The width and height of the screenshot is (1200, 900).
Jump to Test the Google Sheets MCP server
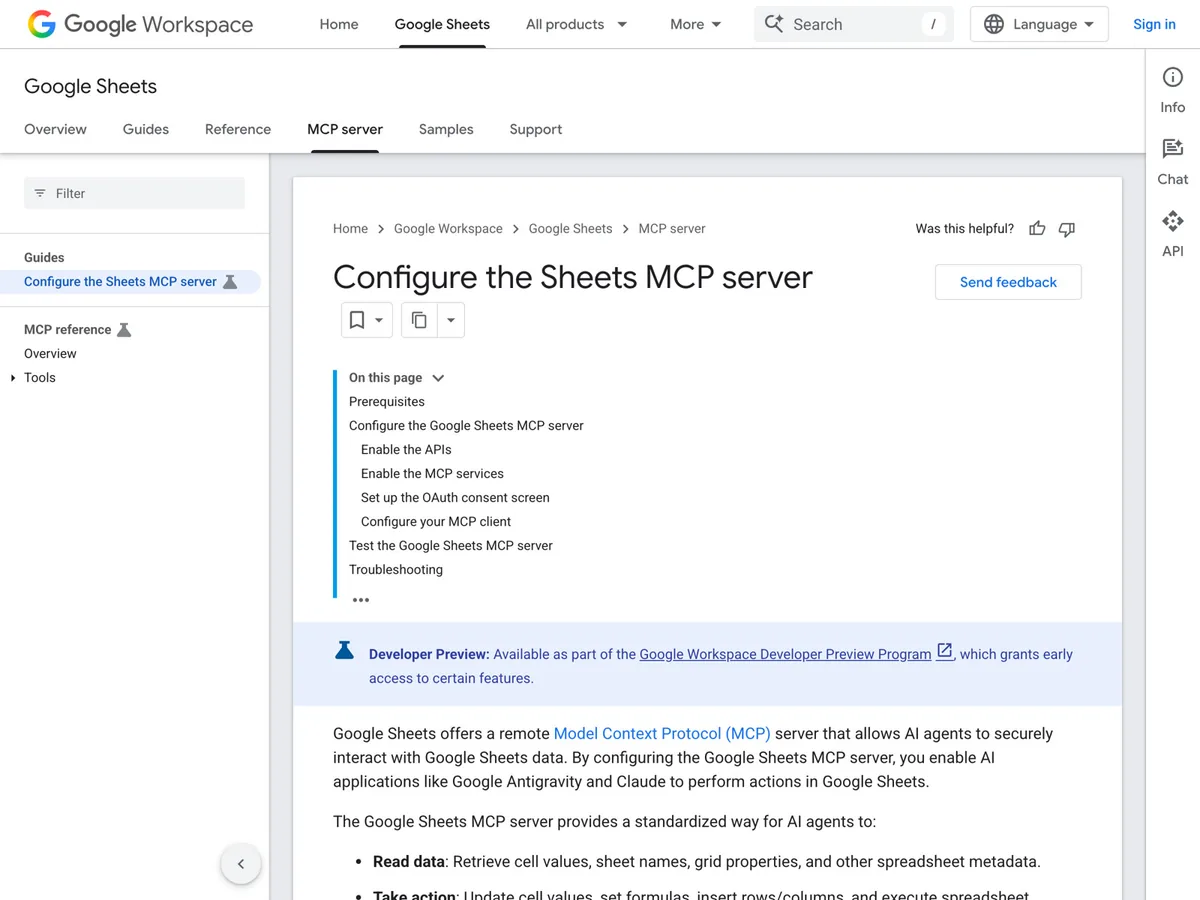pyautogui.click(x=451, y=546)
